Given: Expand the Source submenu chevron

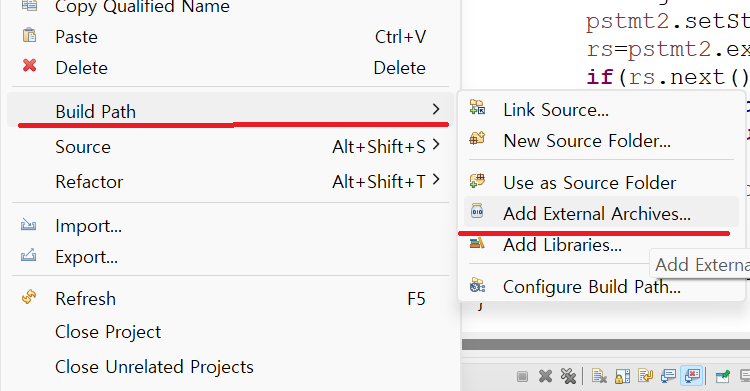Looking at the screenshot, I should coord(435,144).
